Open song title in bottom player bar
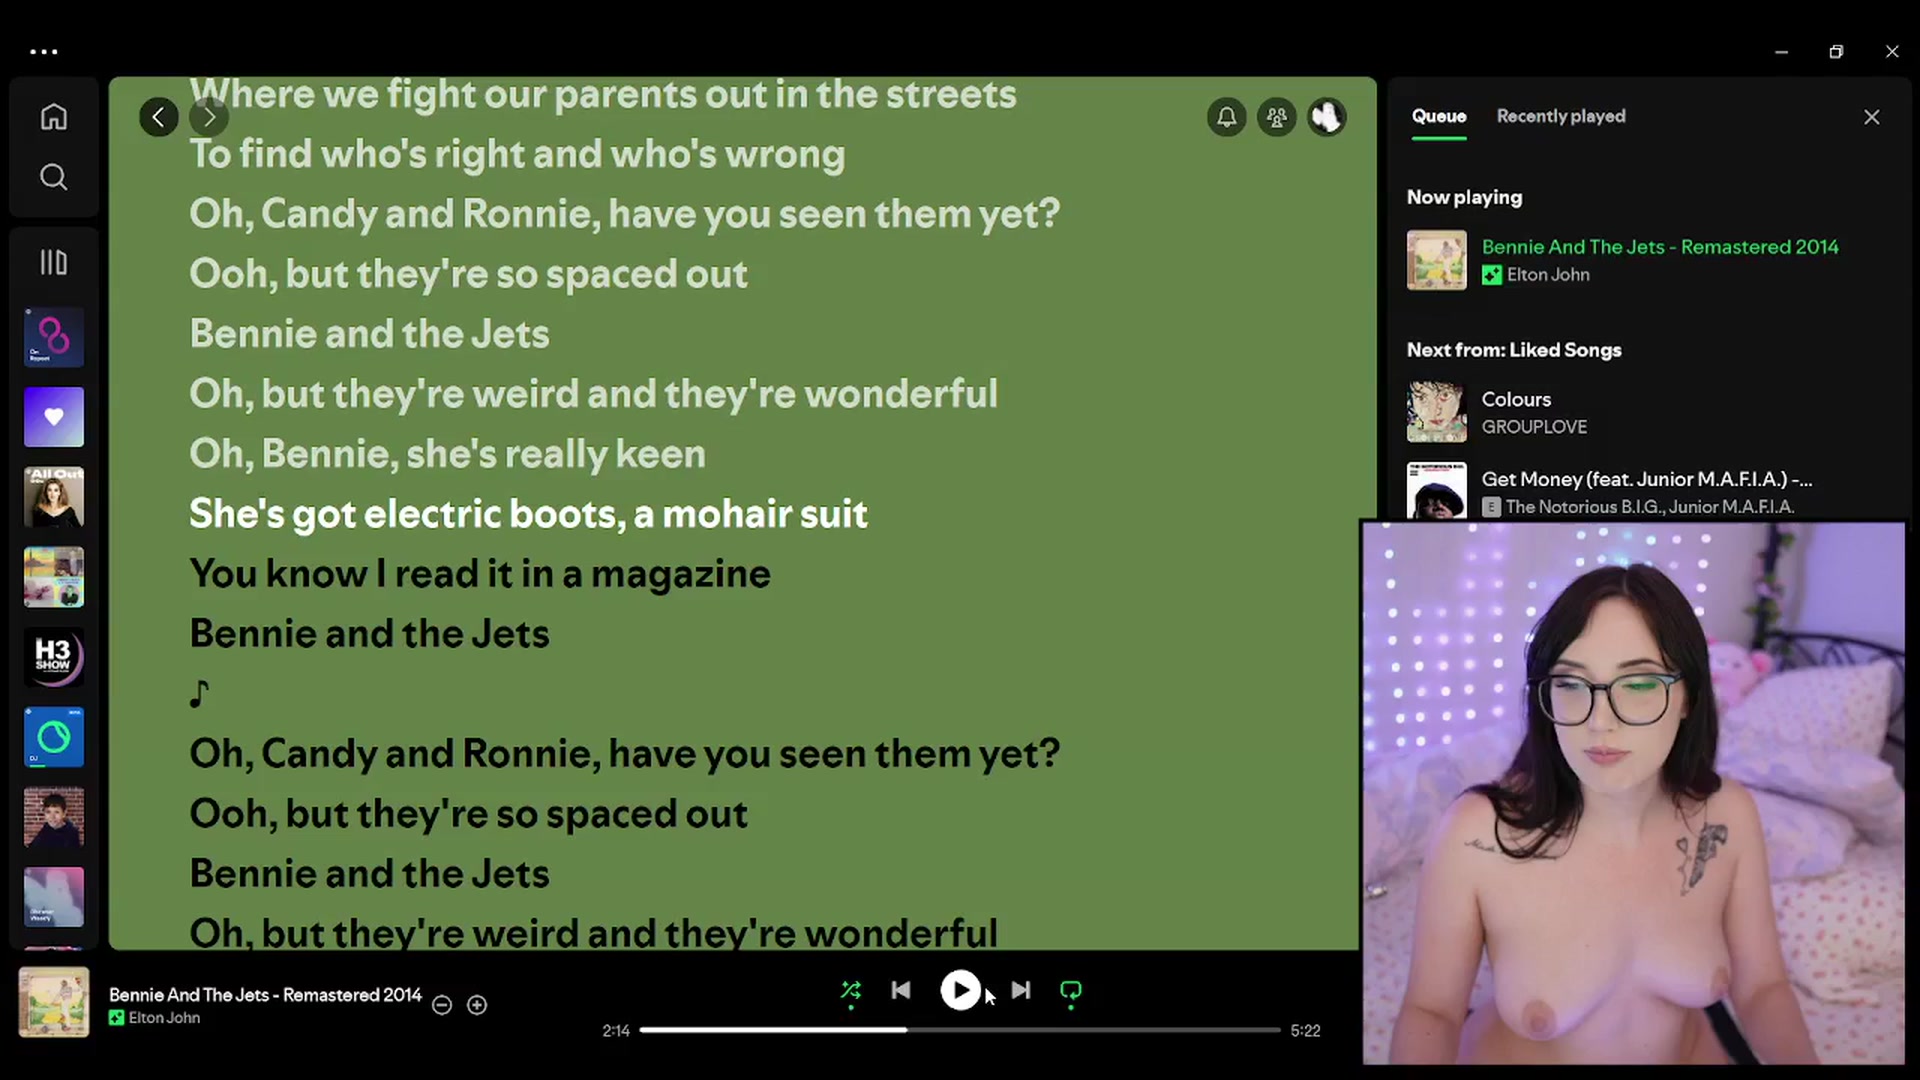The height and width of the screenshot is (1080, 1920). coord(265,995)
